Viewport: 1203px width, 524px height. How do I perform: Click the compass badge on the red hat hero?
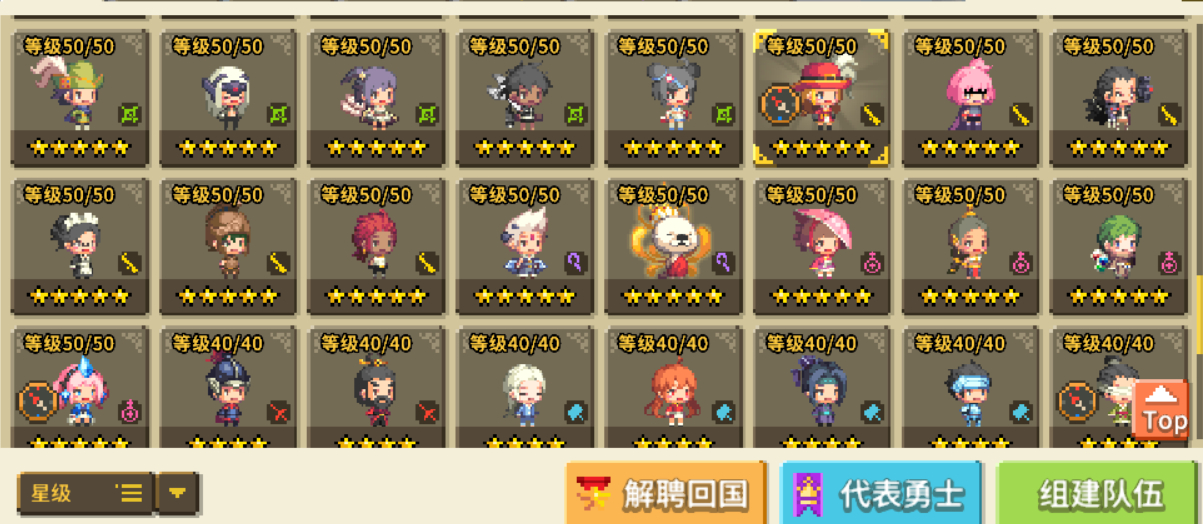(x=778, y=103)
